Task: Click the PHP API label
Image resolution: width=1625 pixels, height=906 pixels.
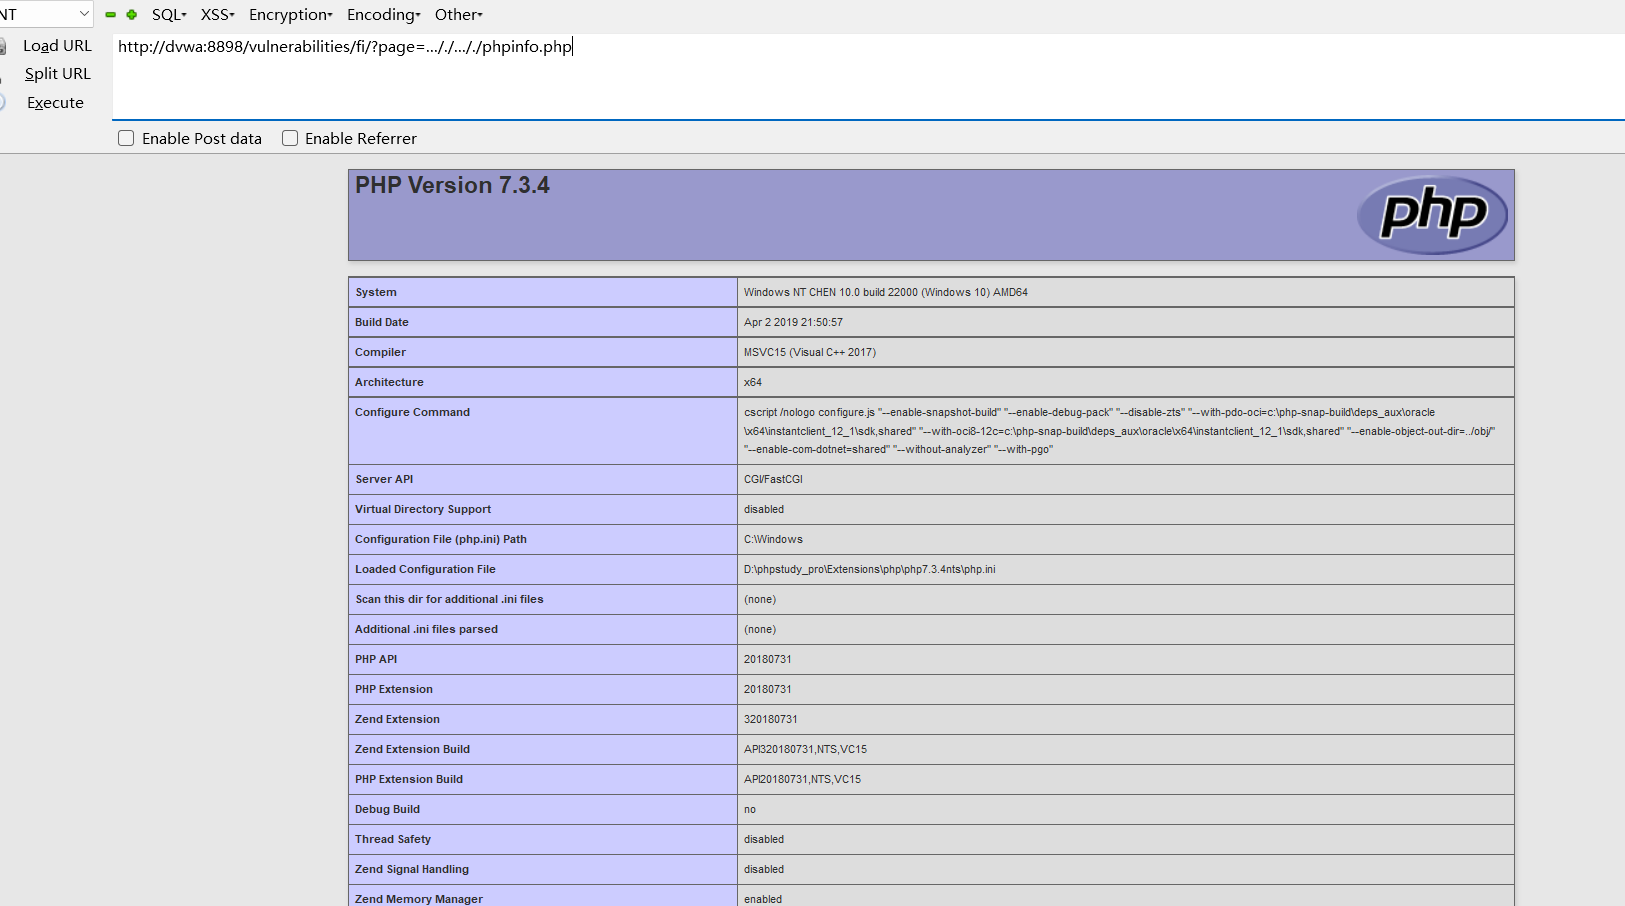Action: pos(376,659)
